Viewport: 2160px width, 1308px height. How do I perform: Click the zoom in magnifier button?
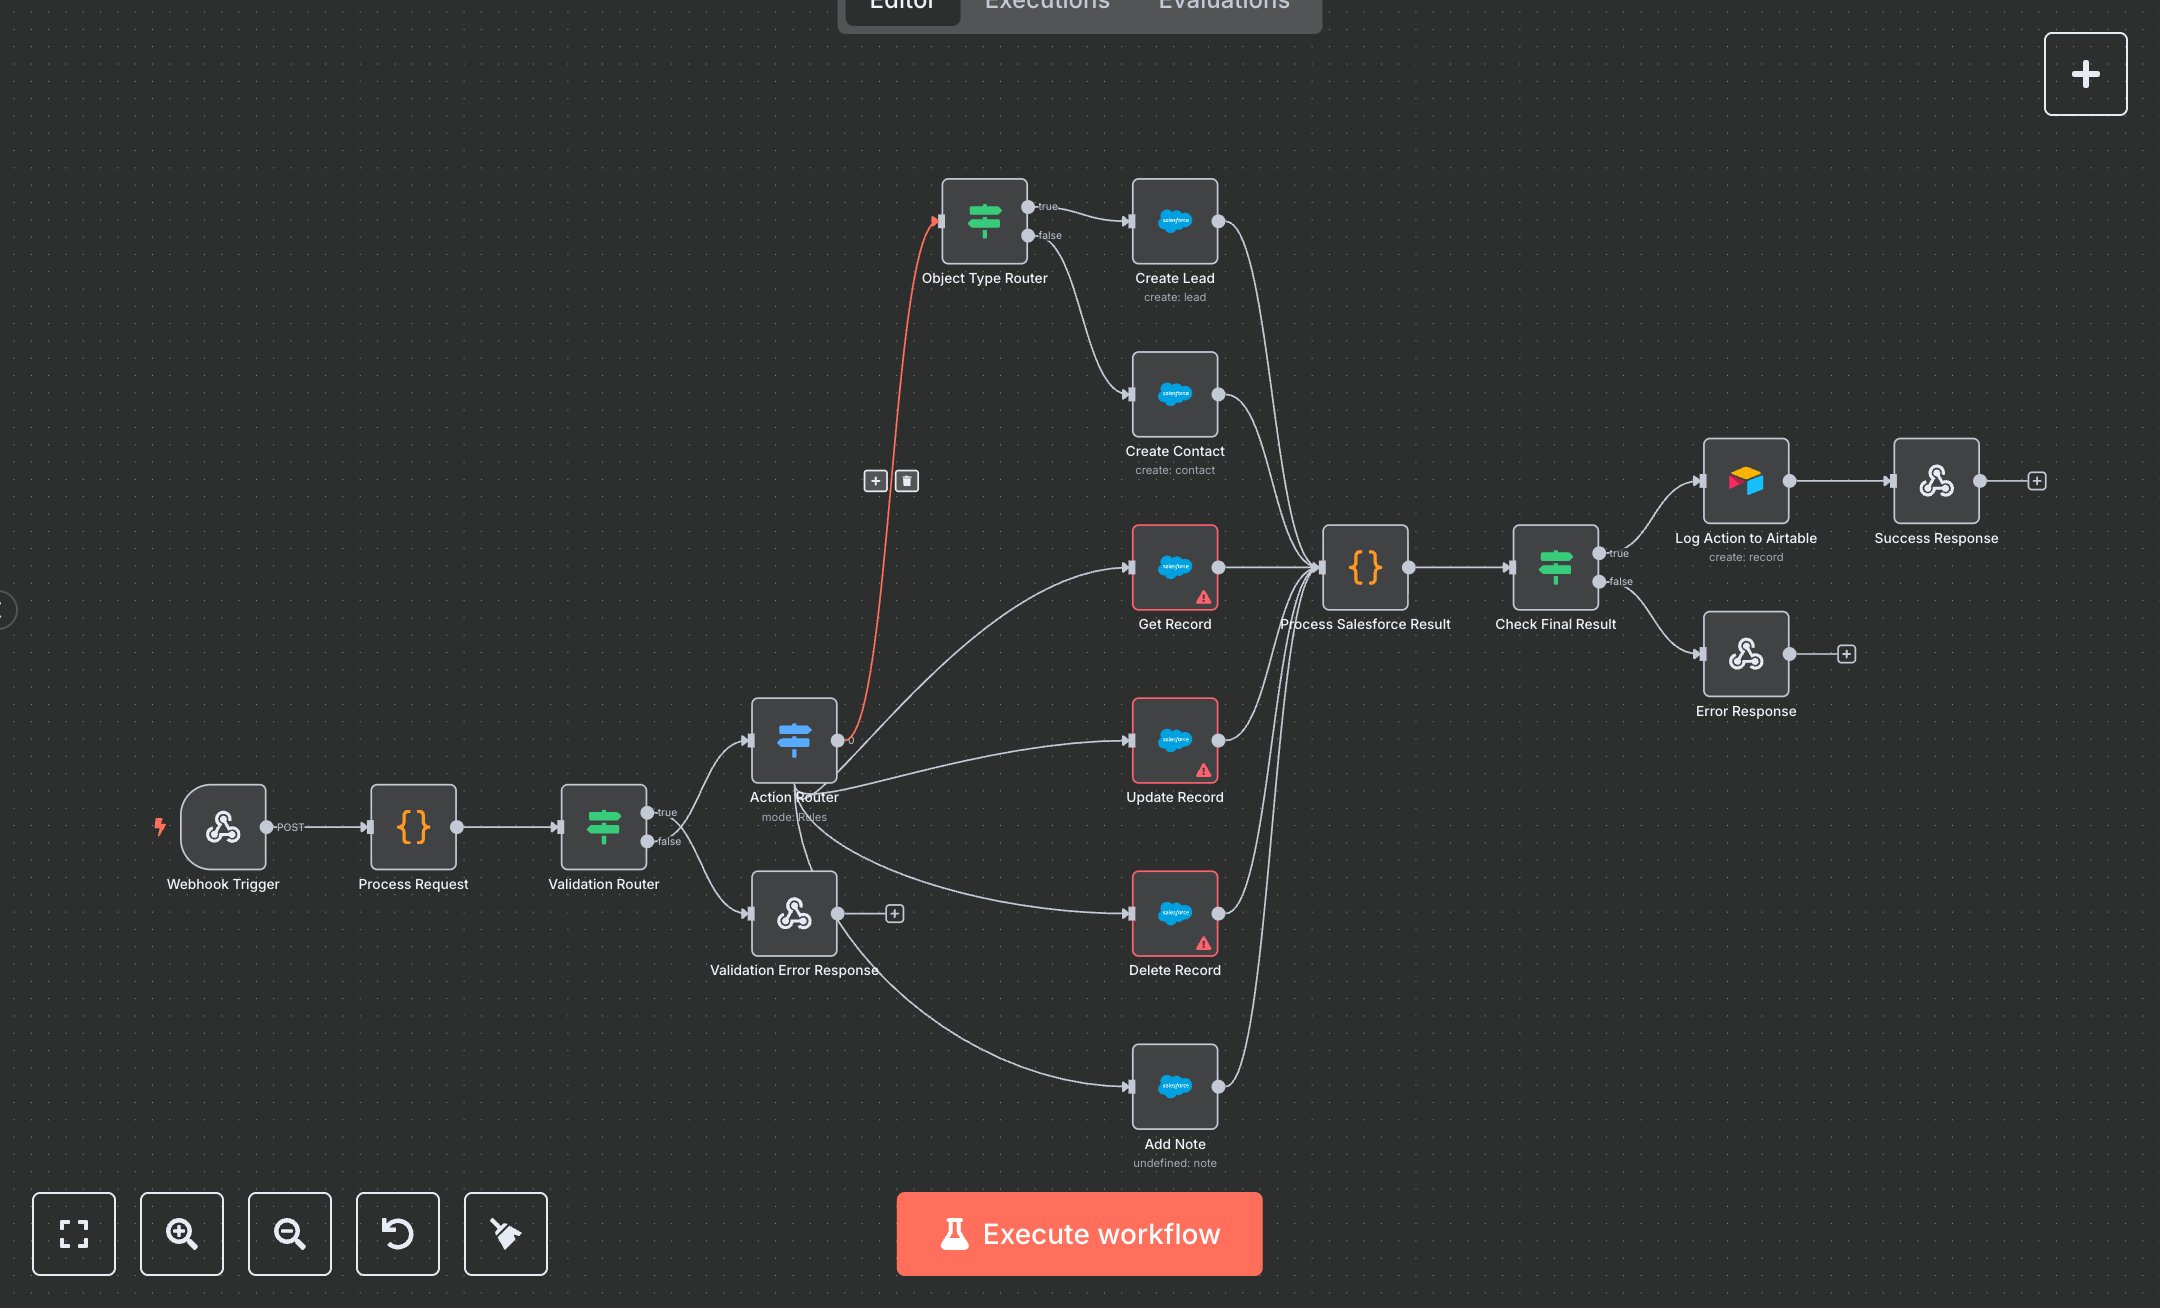tap(182, 1233)
